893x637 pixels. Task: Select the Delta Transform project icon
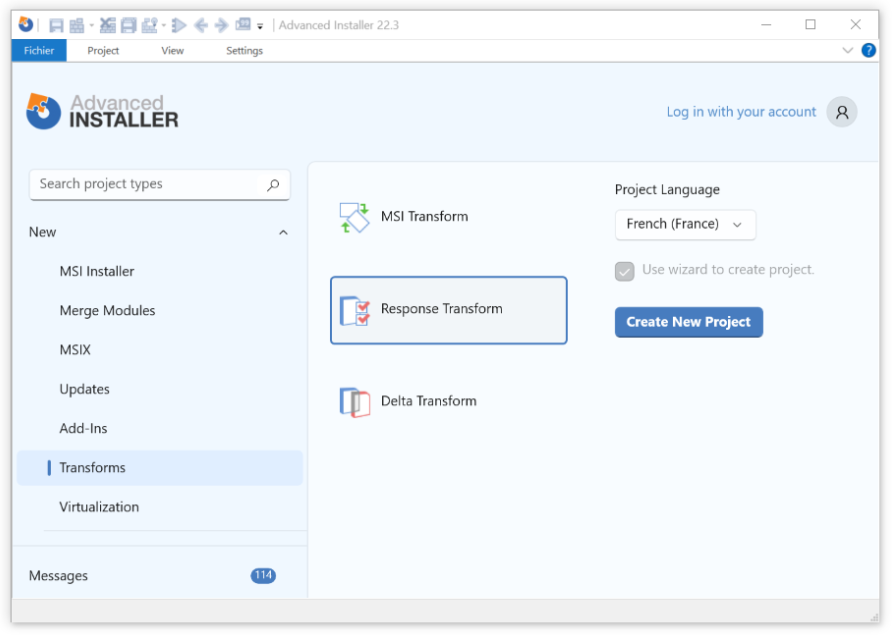tap(354, 402)
